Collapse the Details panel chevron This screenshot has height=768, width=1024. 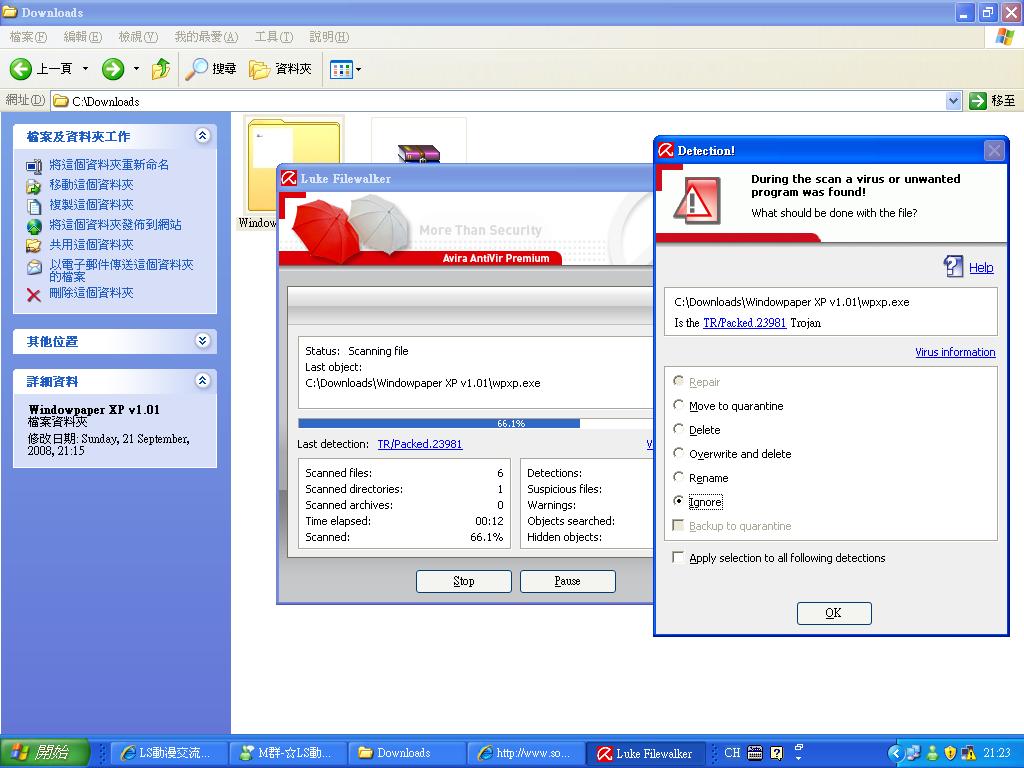point(203,381)
